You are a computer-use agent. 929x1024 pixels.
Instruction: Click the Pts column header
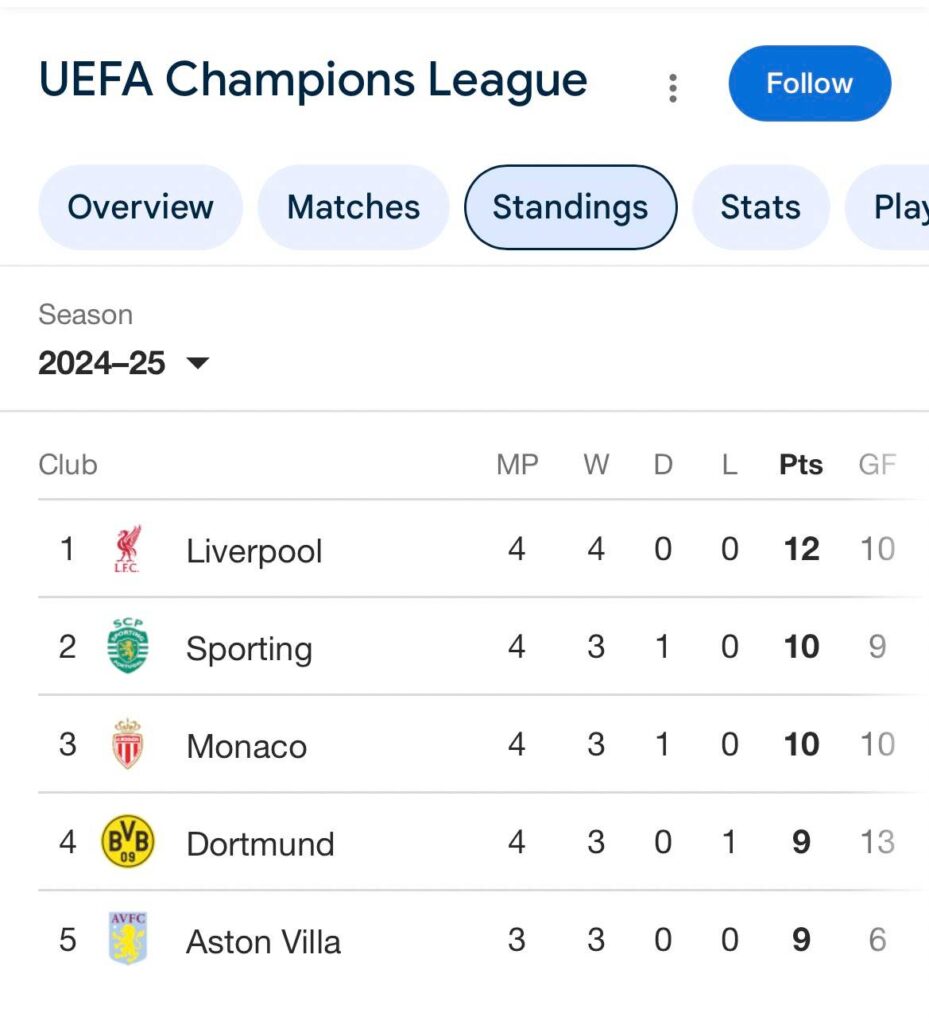tap(801, 465)
